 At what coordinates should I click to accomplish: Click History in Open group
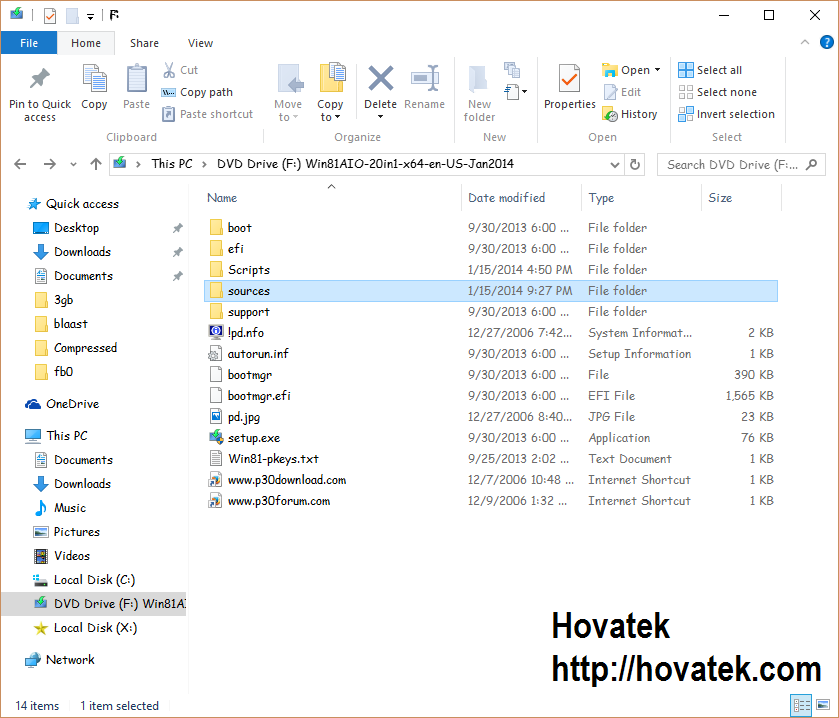coord(629,114)
